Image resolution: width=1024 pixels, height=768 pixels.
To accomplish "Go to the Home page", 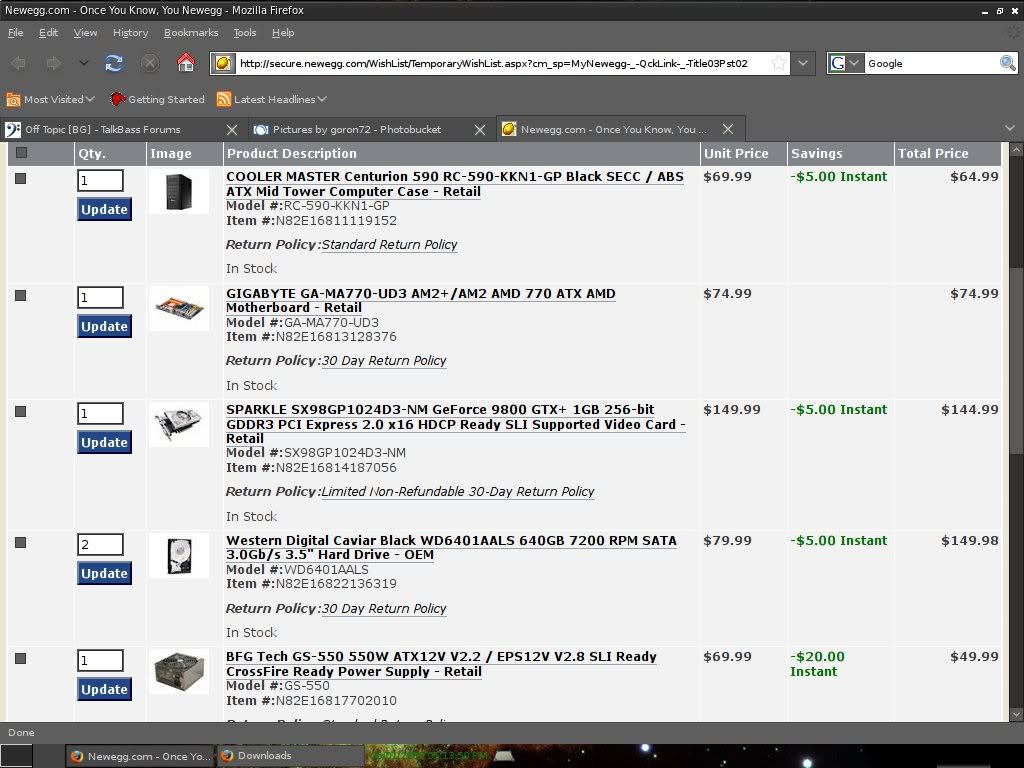I will [186, 63].
